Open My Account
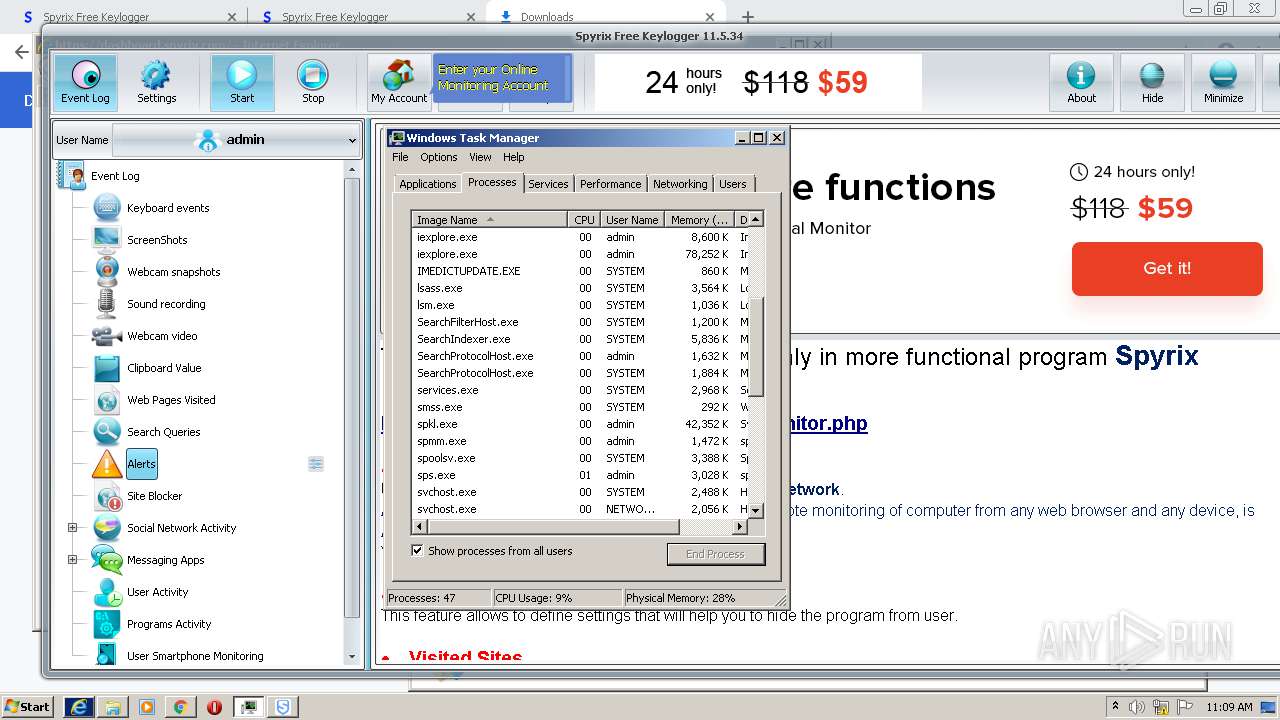The image size is (1280, 720). [399, 82]
